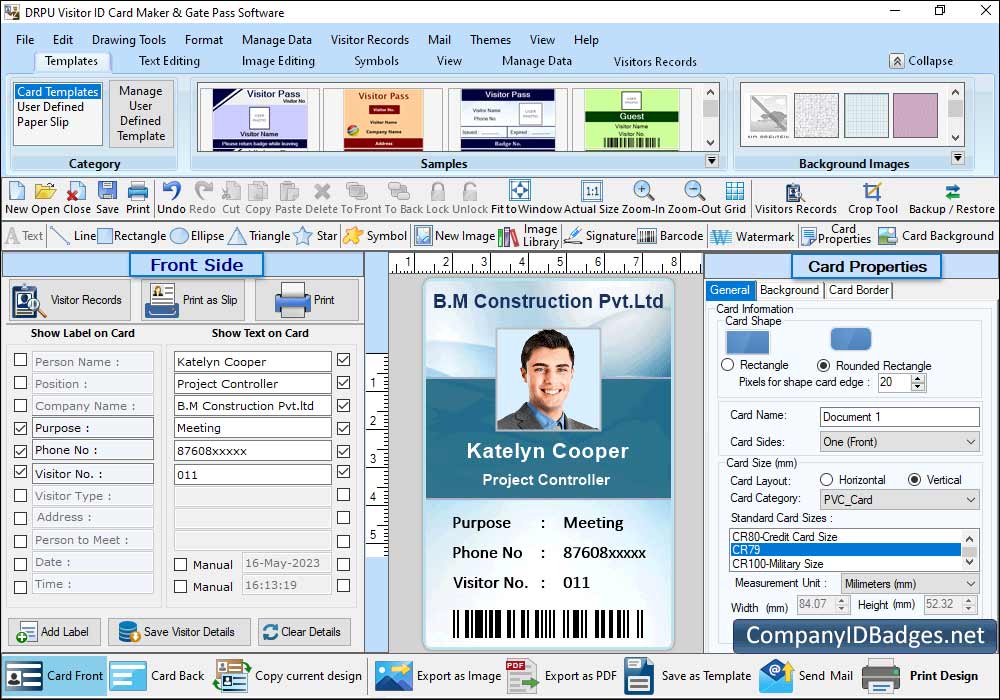Add a Watermark to the card

[753, 237]
